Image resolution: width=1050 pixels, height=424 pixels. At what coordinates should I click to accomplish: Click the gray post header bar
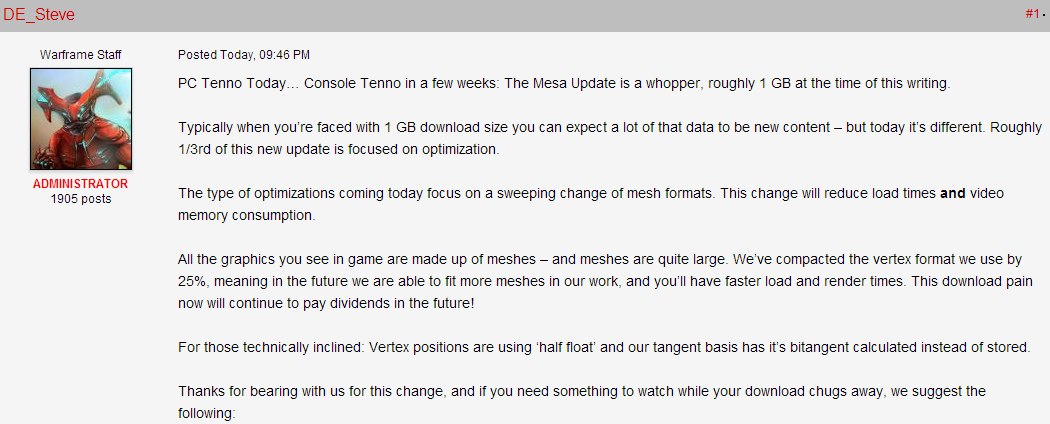[x=525, y=15]
